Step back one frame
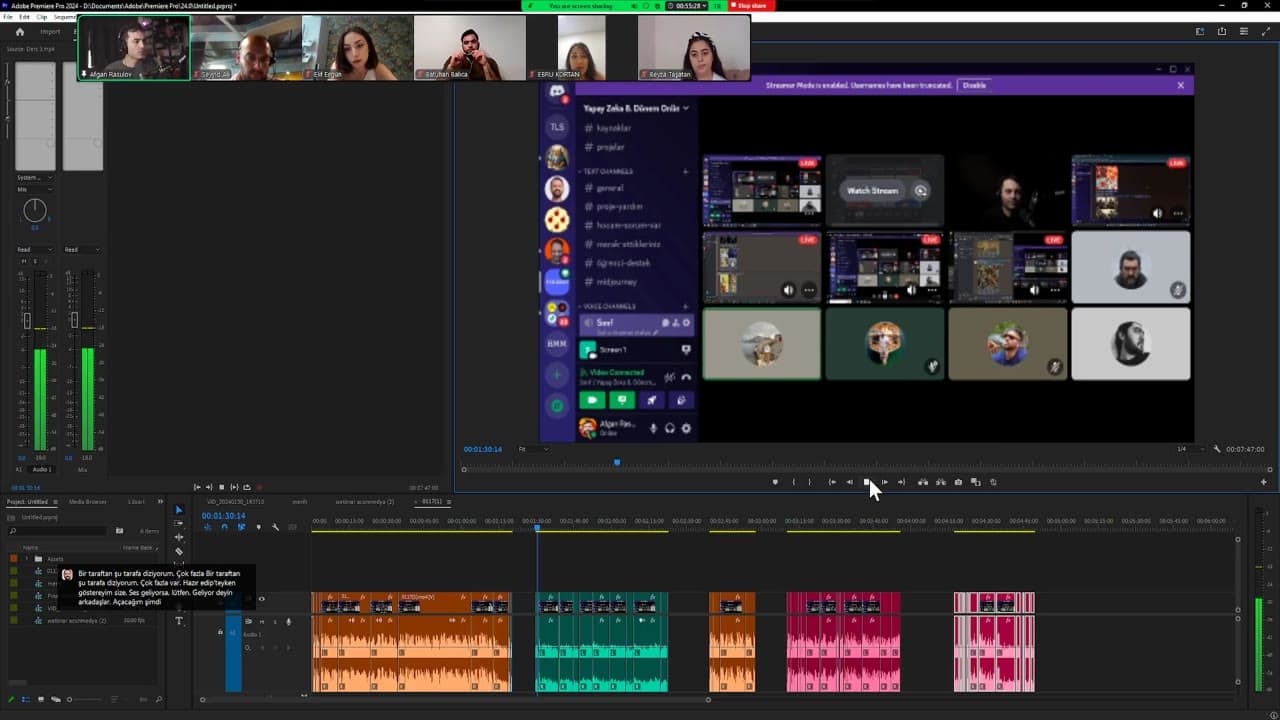The width and height of the screenshot is (1280, 720). pos(850,482)
